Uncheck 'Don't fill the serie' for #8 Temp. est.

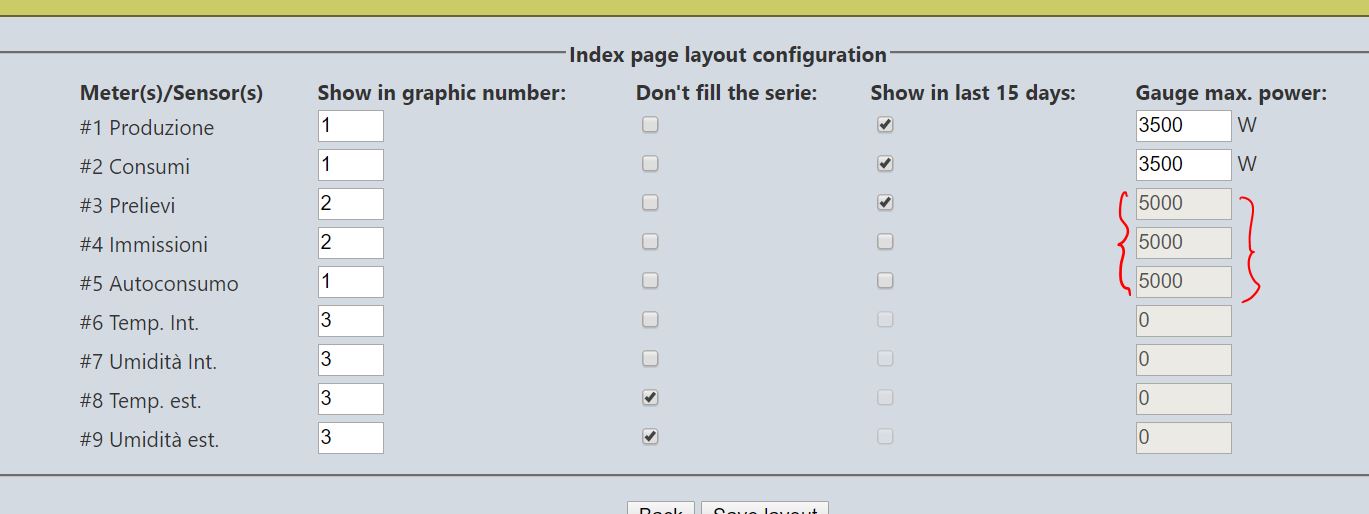(x=650, y=398)
